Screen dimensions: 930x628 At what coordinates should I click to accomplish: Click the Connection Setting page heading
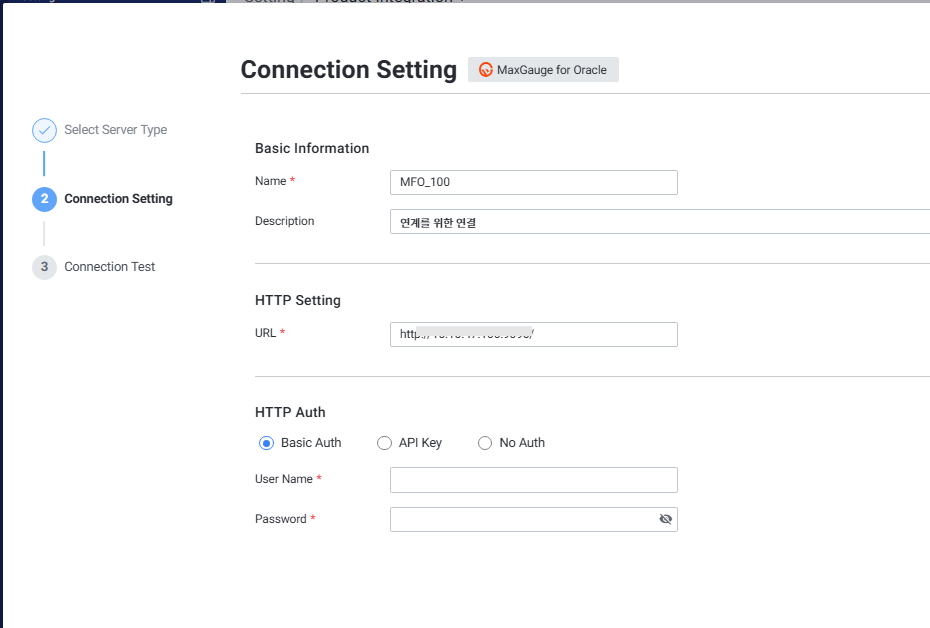point(348,70)
